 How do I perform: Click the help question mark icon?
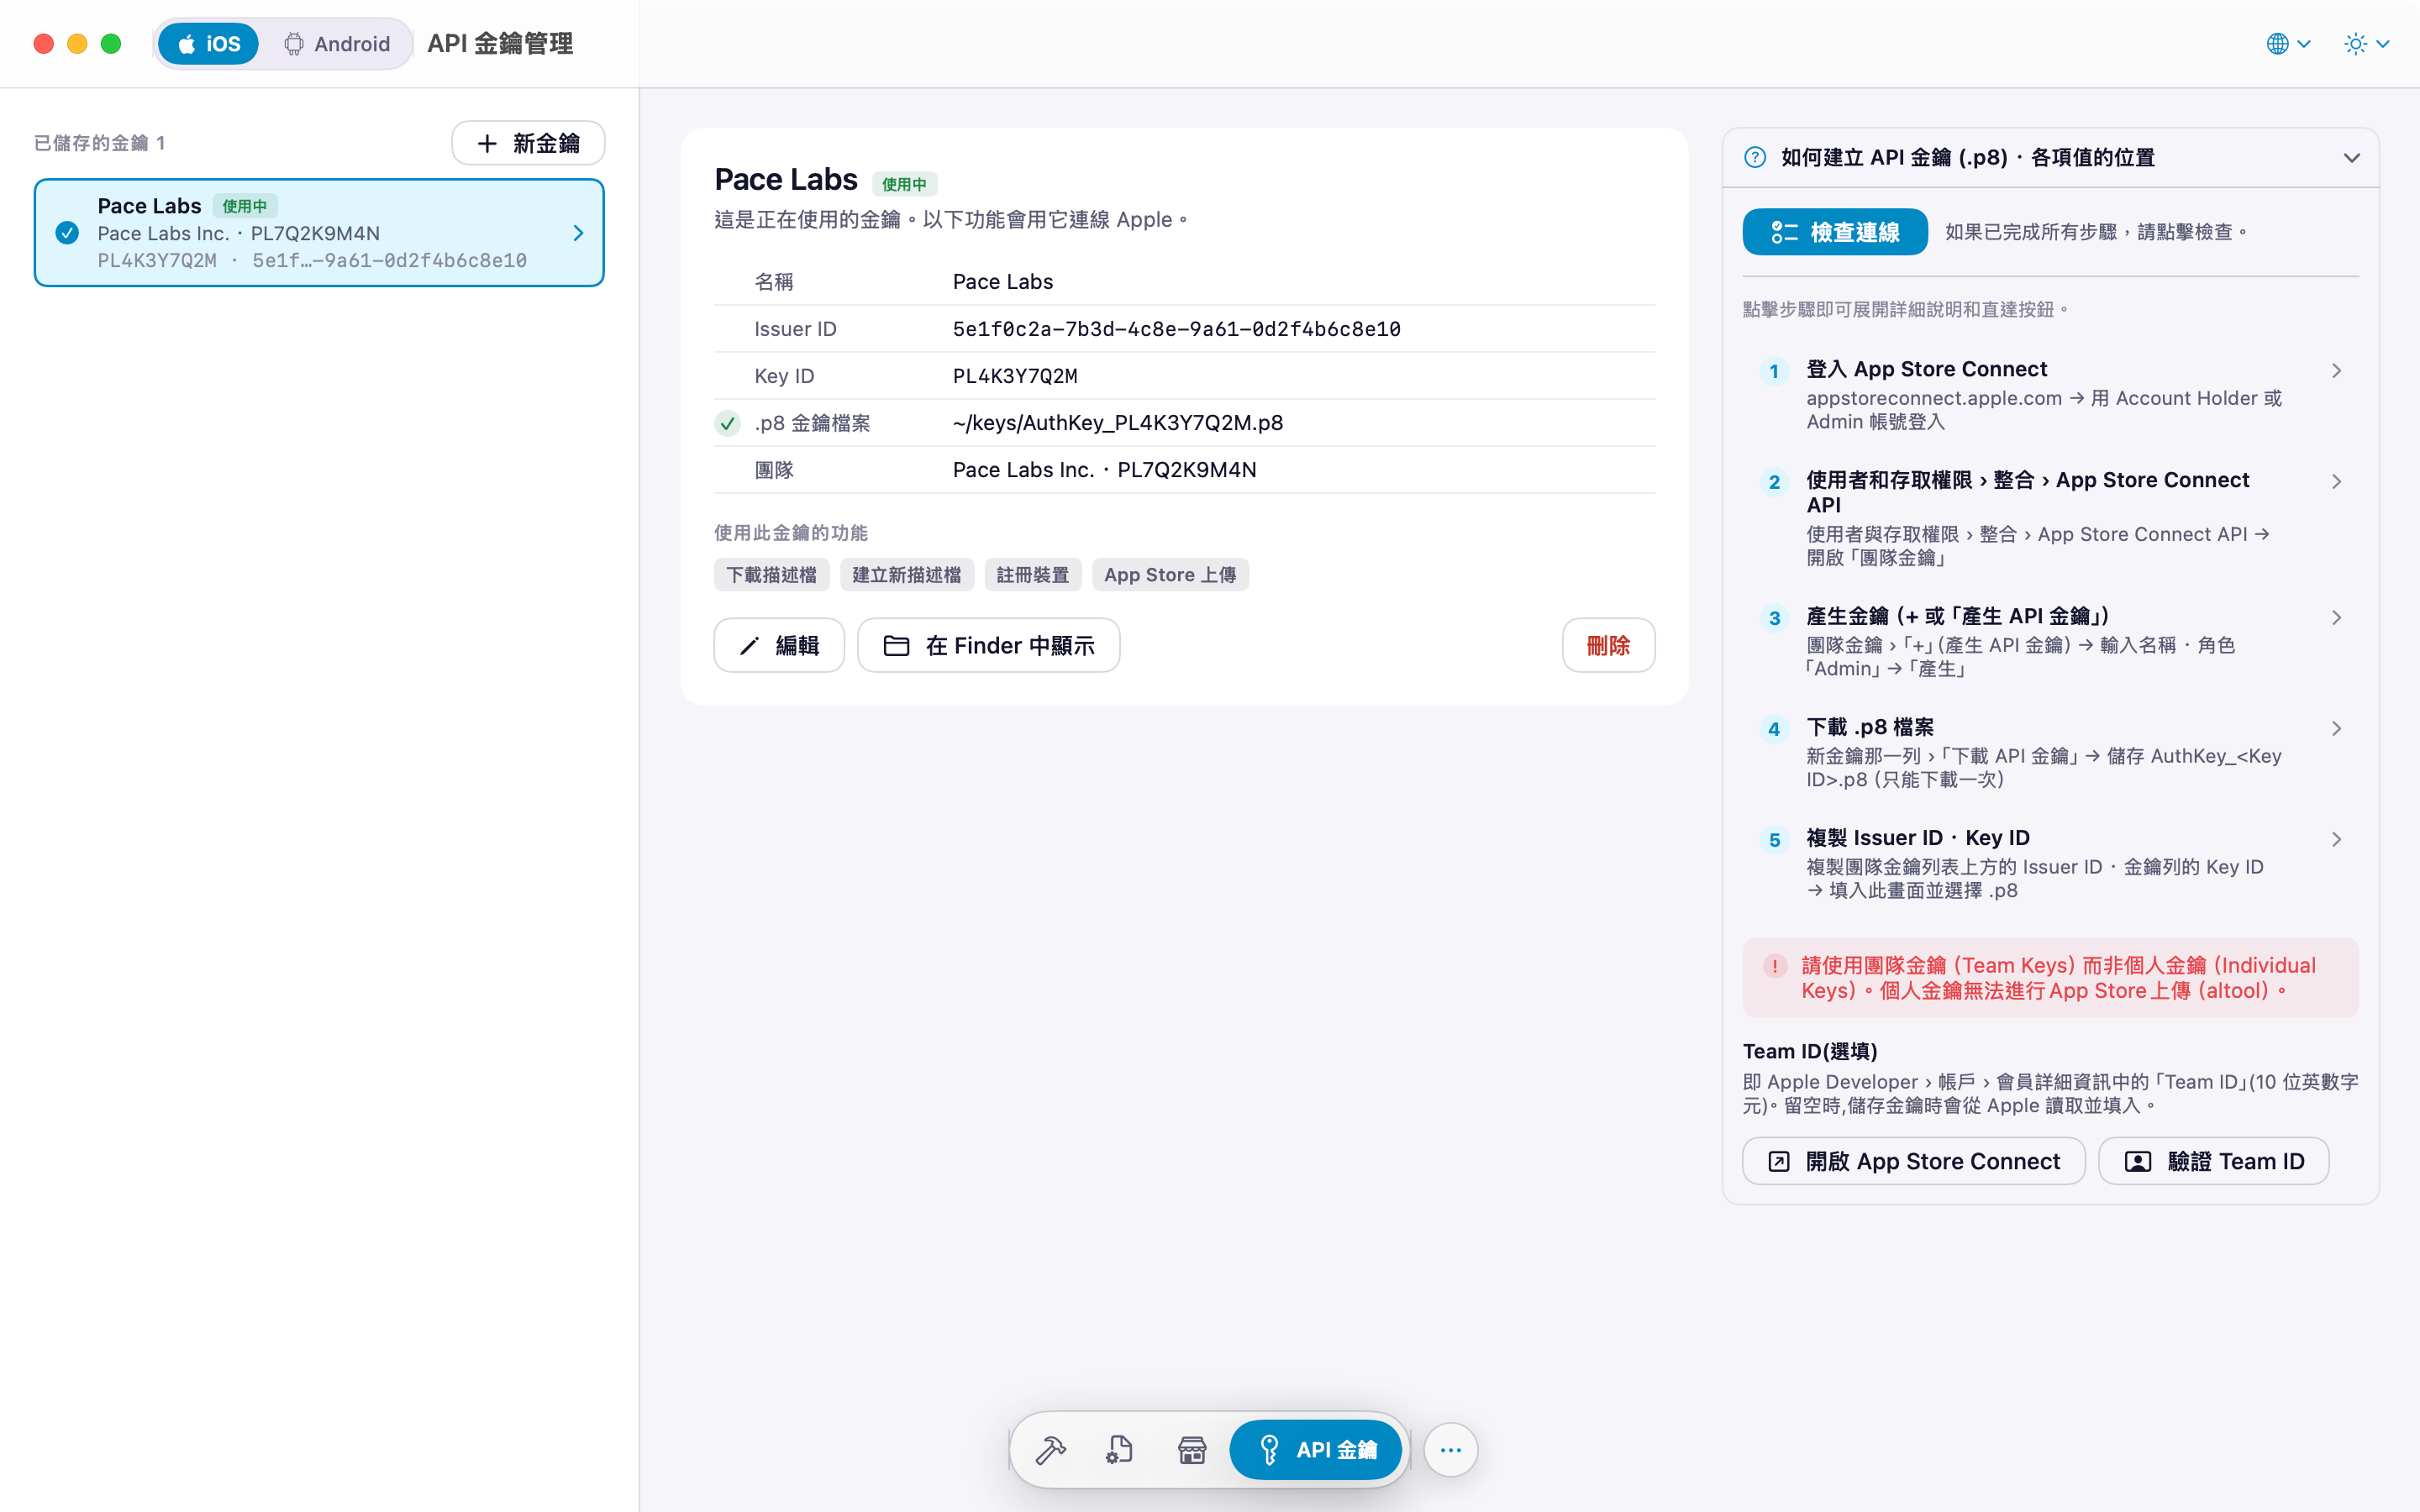[1755, 158]
